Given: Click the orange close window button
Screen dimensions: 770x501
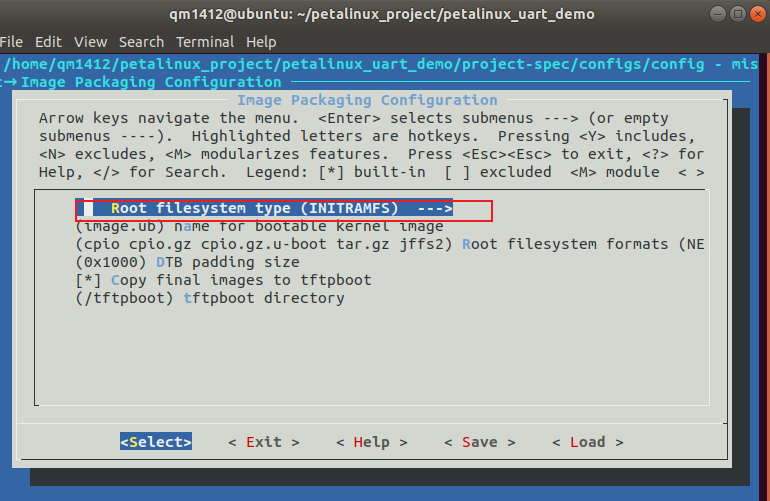Looking at the screenshot, I should click(758, 14).
